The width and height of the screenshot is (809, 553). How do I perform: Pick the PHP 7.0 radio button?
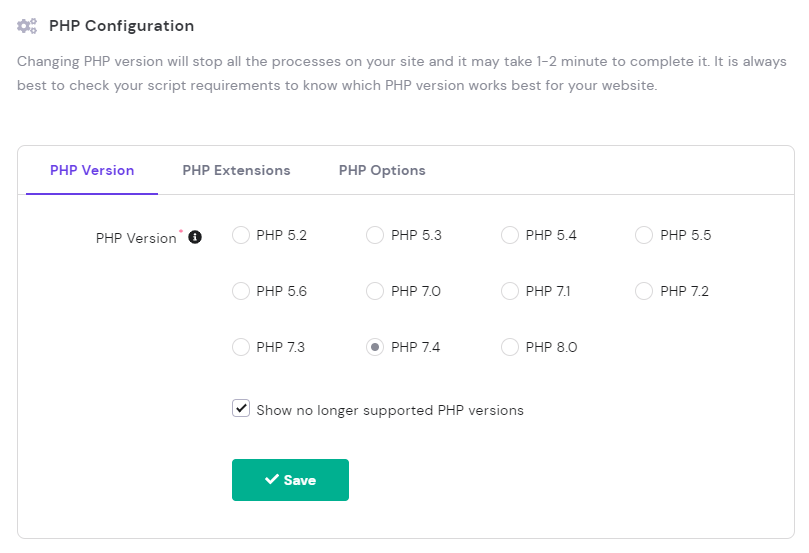(375, 292)
